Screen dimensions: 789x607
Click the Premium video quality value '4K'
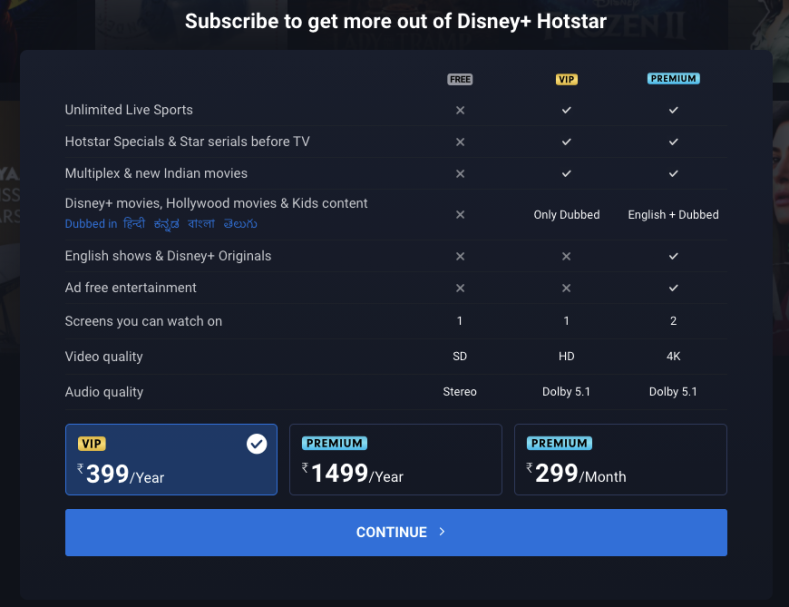[673, 356]
